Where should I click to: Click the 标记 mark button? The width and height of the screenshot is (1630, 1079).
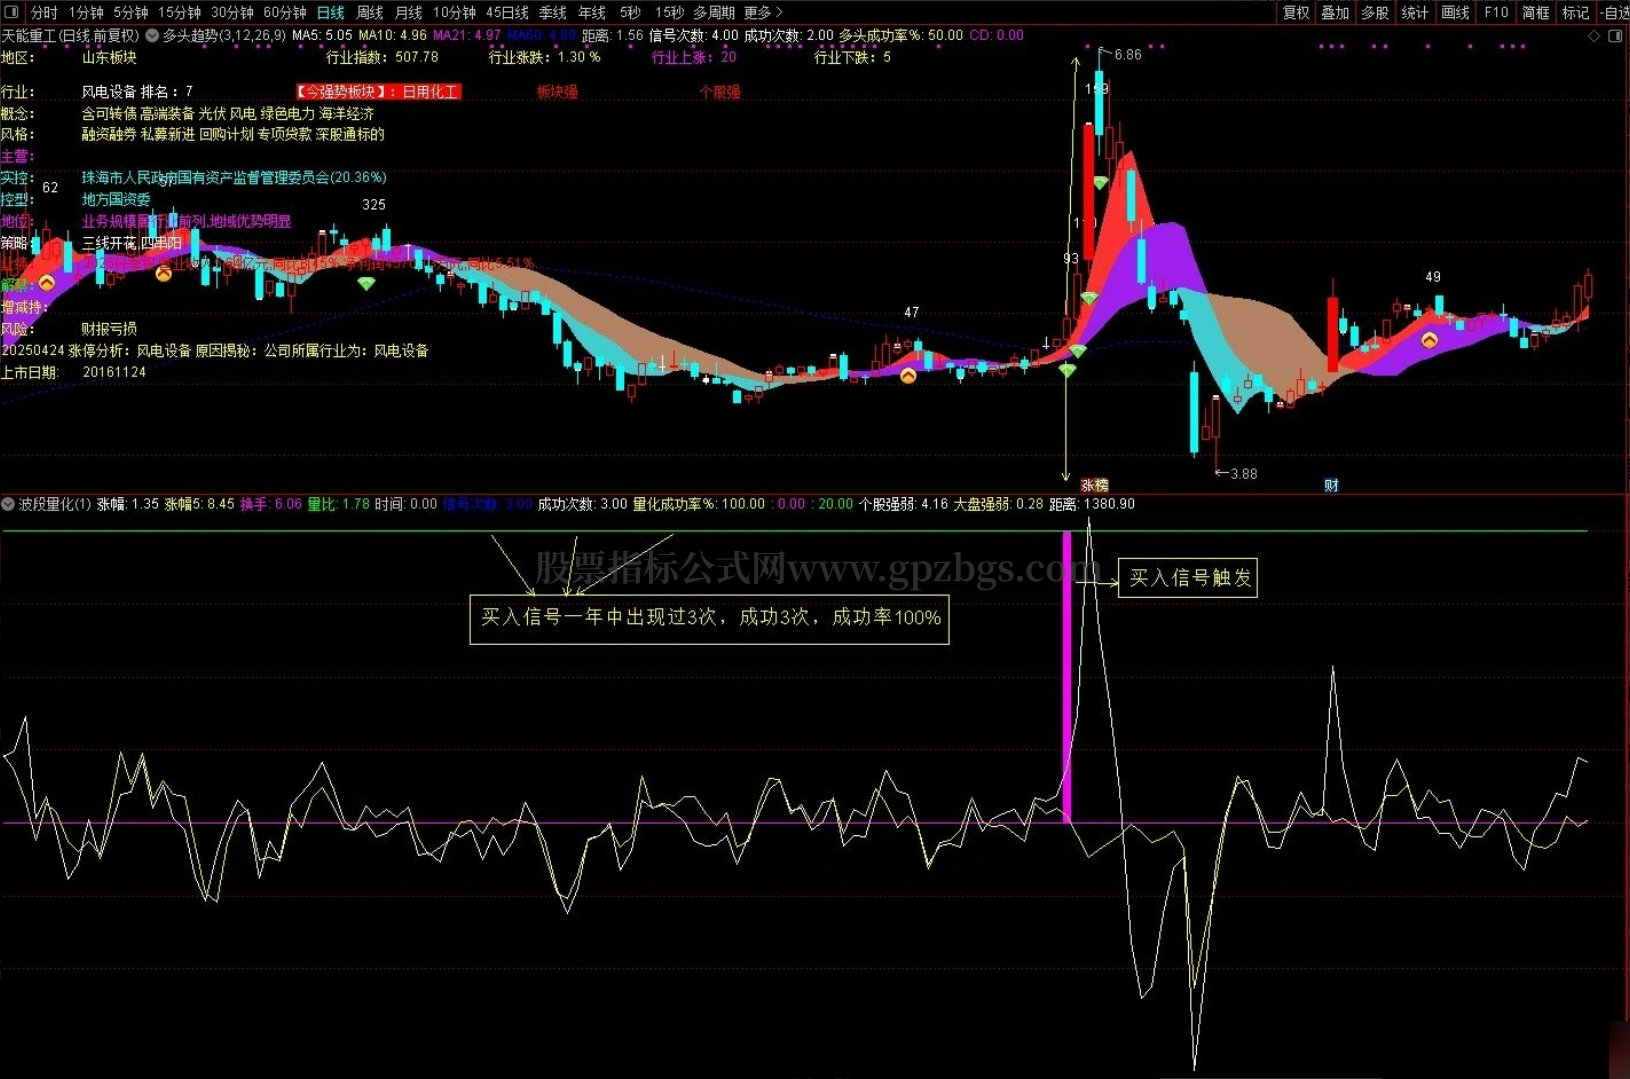(x=1576, y=12)
